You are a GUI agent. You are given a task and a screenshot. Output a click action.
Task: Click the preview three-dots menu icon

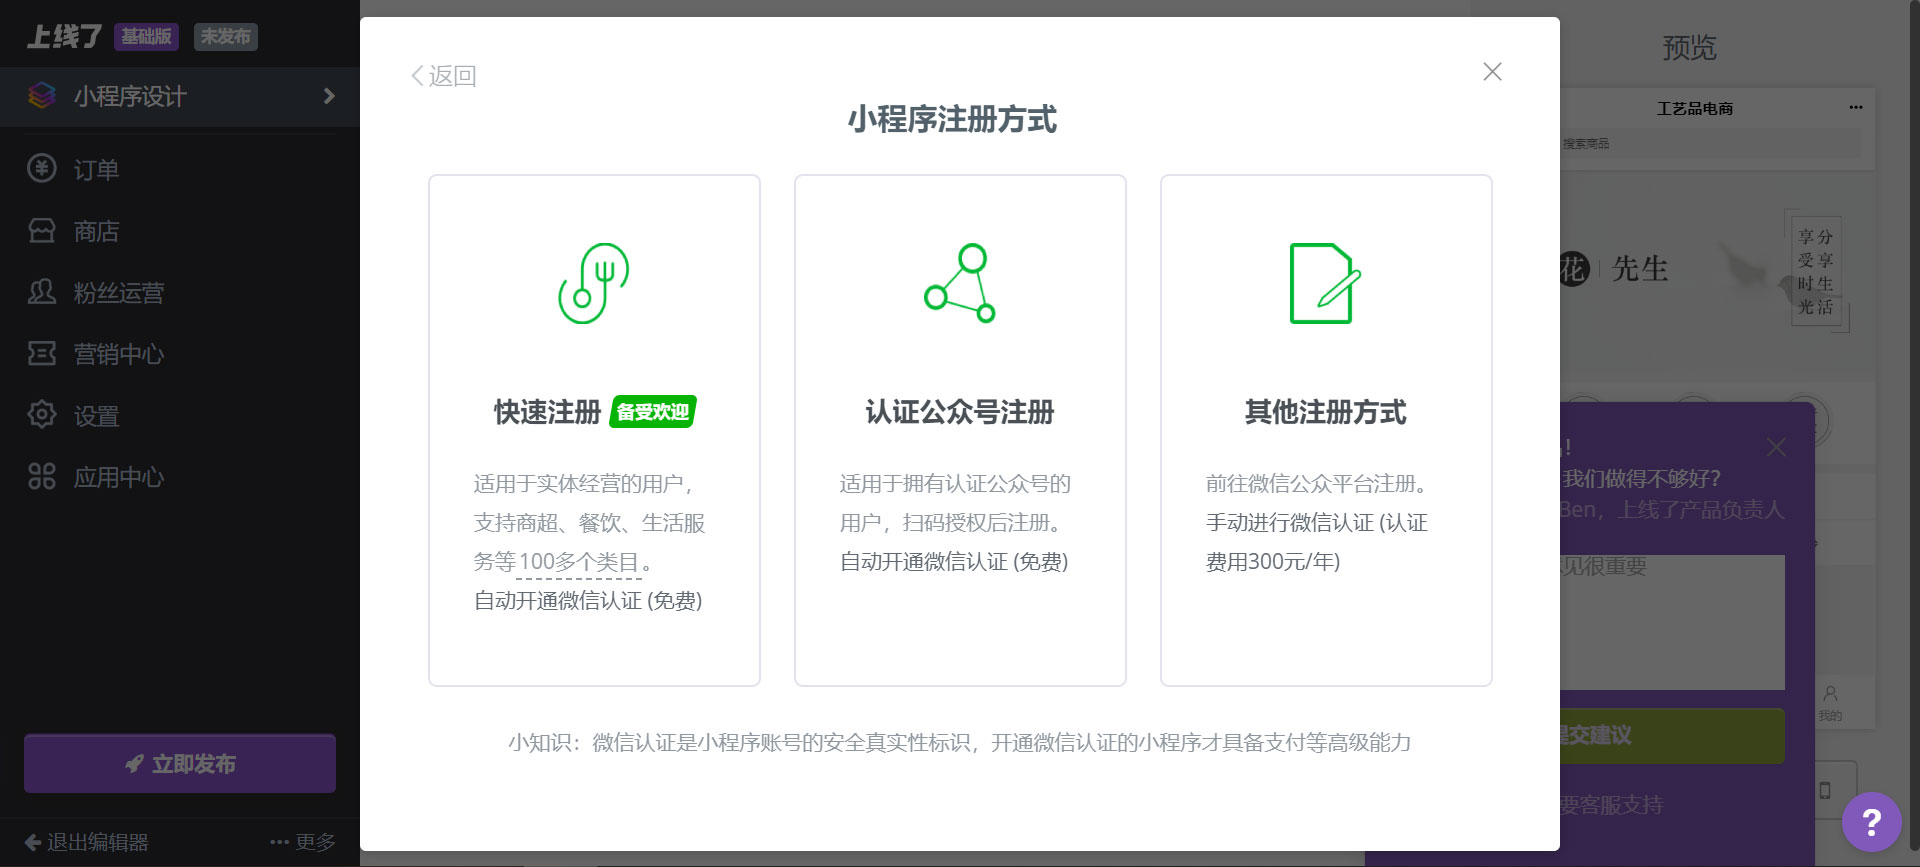point(1855,107)
